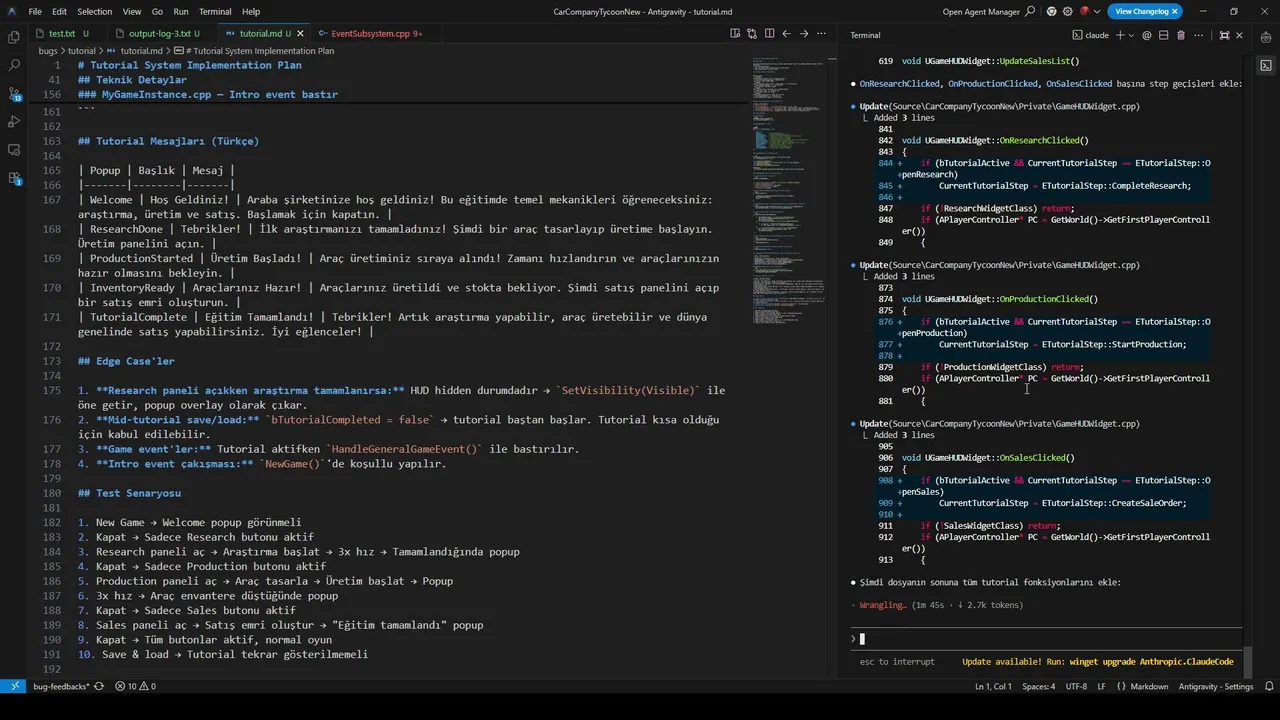This screenshot has height=720, width=1280.
Task: Click the LF end of line setting
Action: tap(1101, 686)
